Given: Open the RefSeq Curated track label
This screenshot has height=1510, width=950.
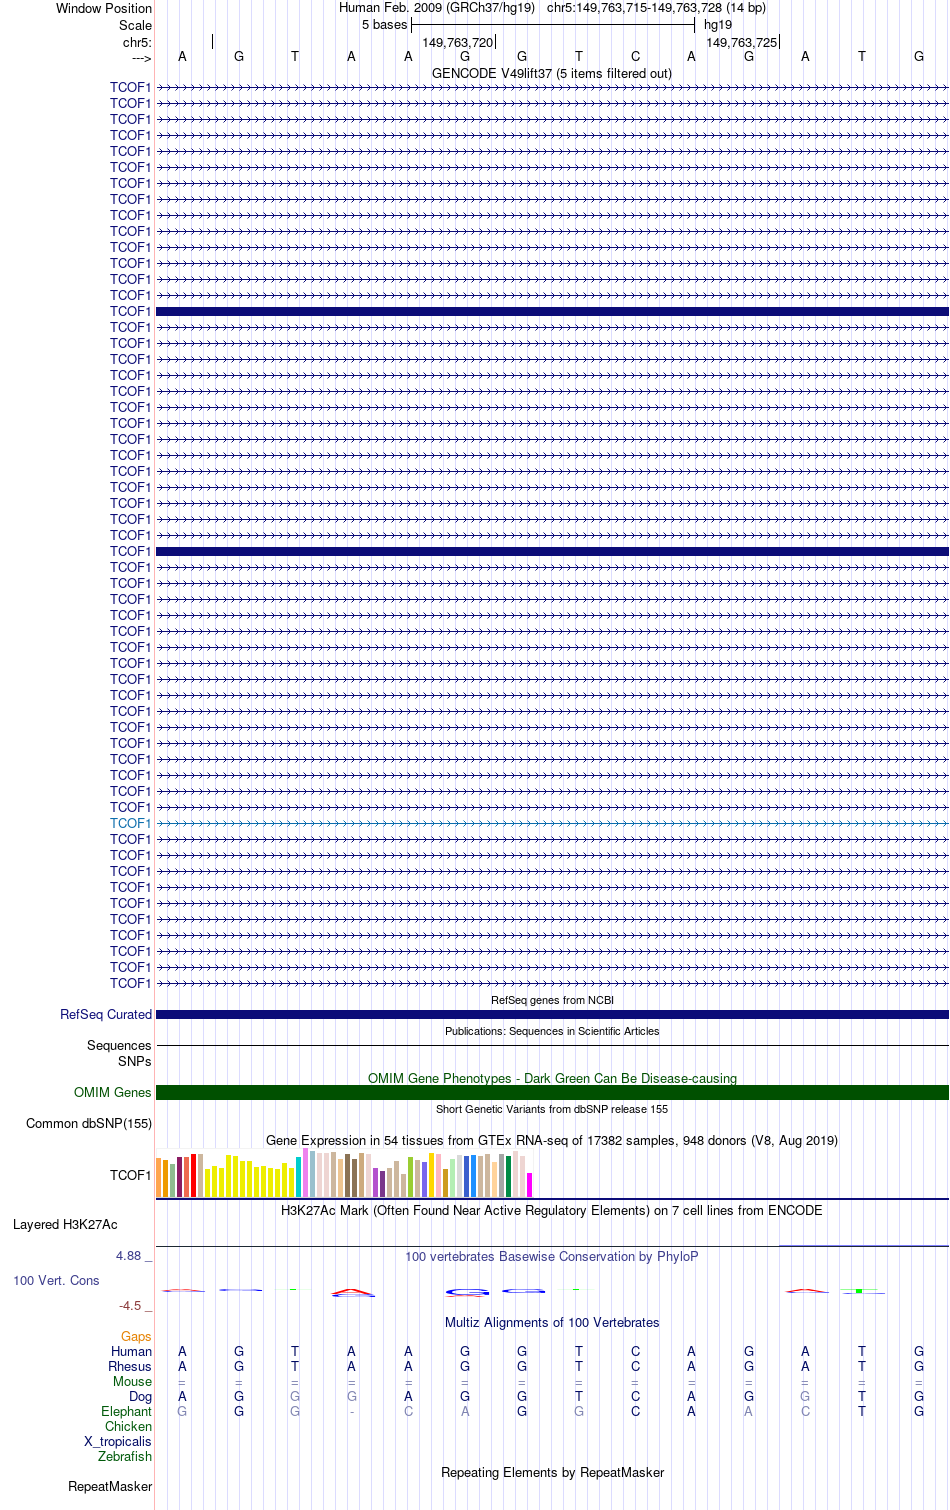Looking at the screenshot, I should [x=106, y=1014].
